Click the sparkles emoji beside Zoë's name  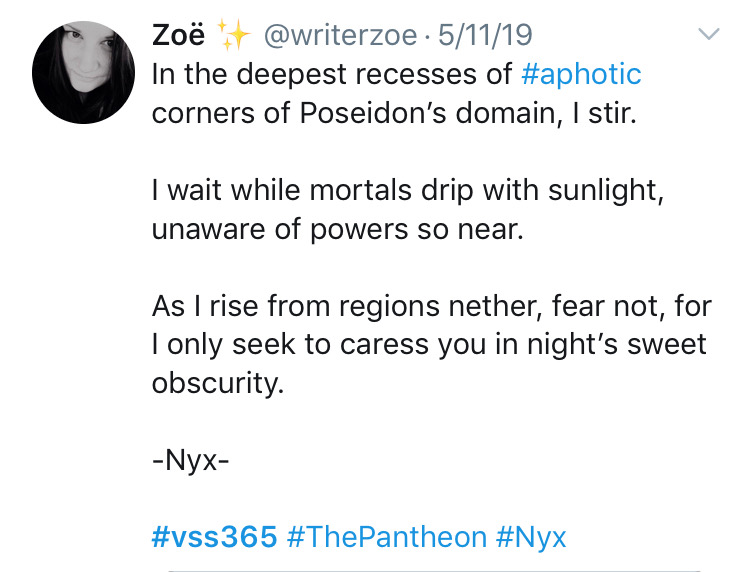click(x=233, y=34)
